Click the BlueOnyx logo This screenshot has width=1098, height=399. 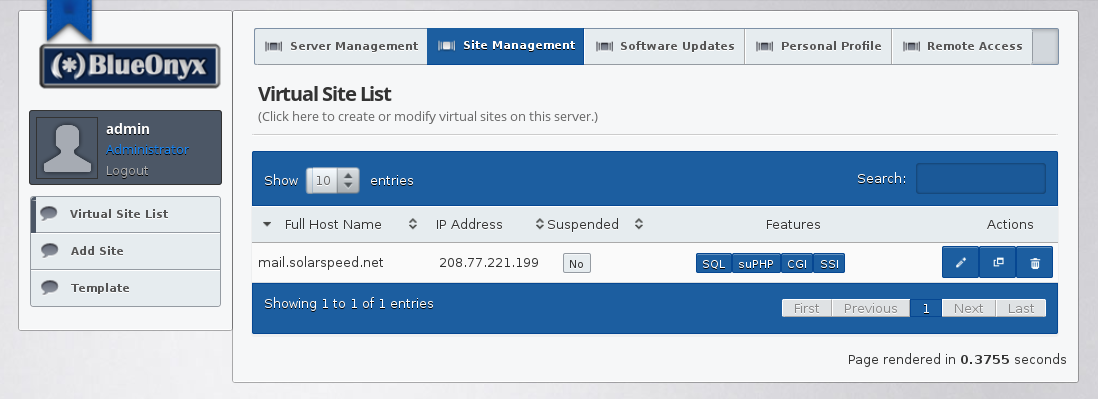(x=130, y=66)
